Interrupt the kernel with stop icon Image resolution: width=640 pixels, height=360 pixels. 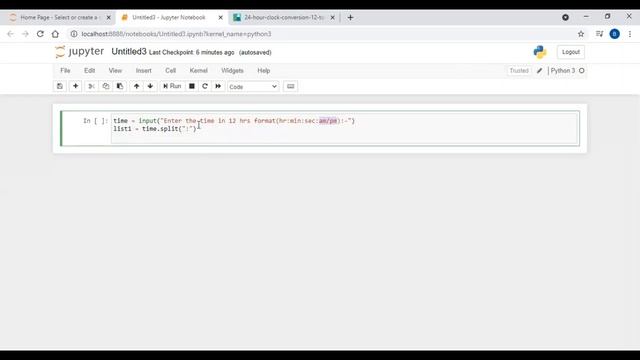(191, 86)
